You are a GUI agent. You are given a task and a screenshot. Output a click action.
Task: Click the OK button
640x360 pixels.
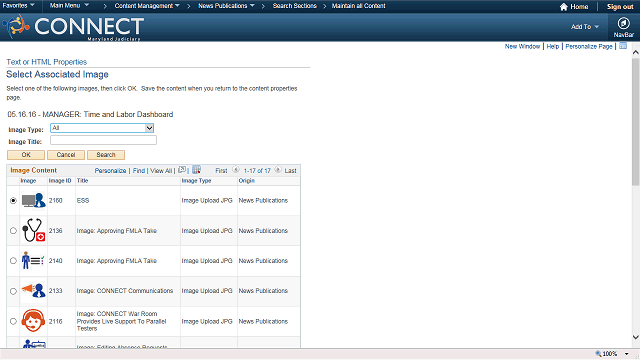(26, 155)
